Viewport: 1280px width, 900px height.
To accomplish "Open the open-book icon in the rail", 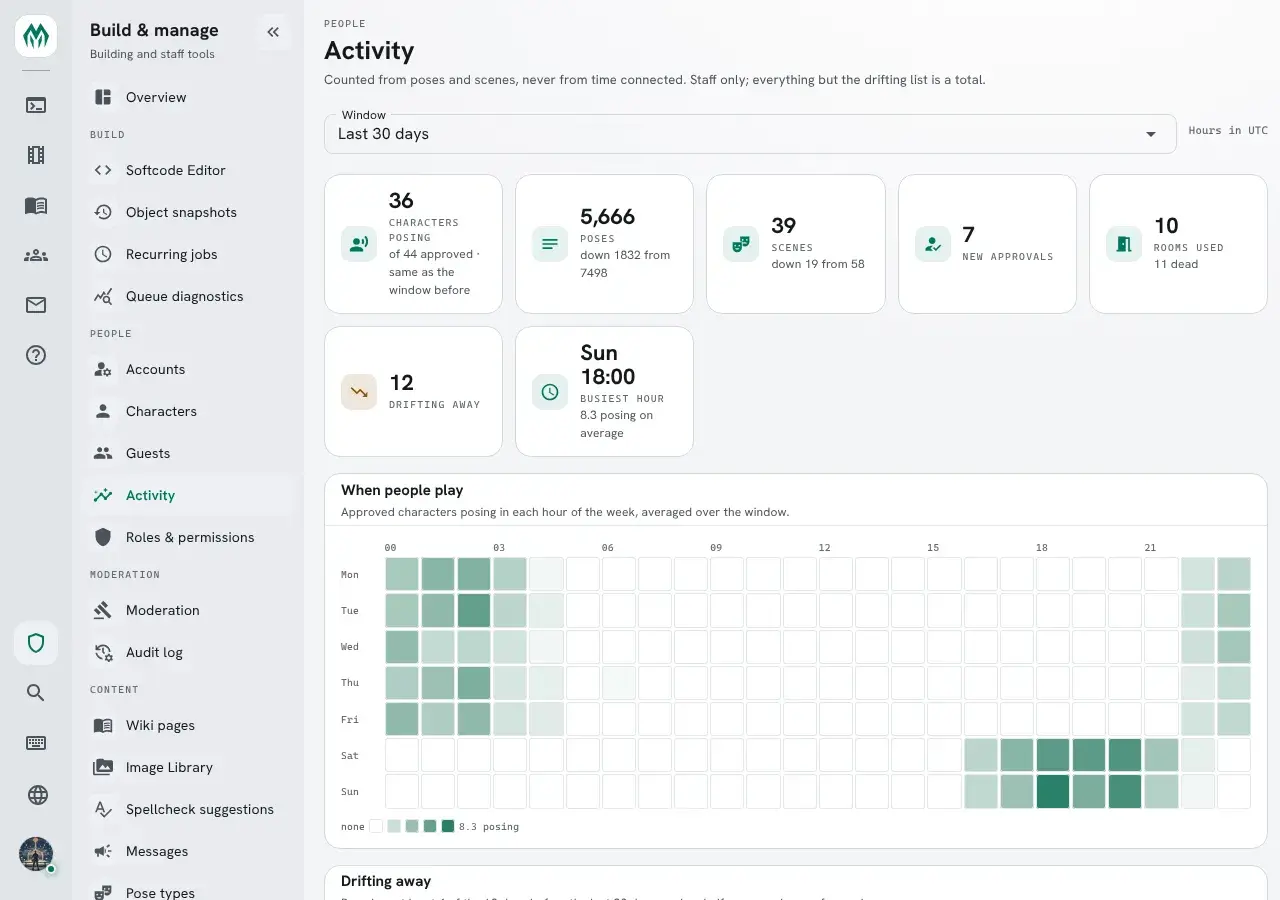I will [x=36, y=205].
